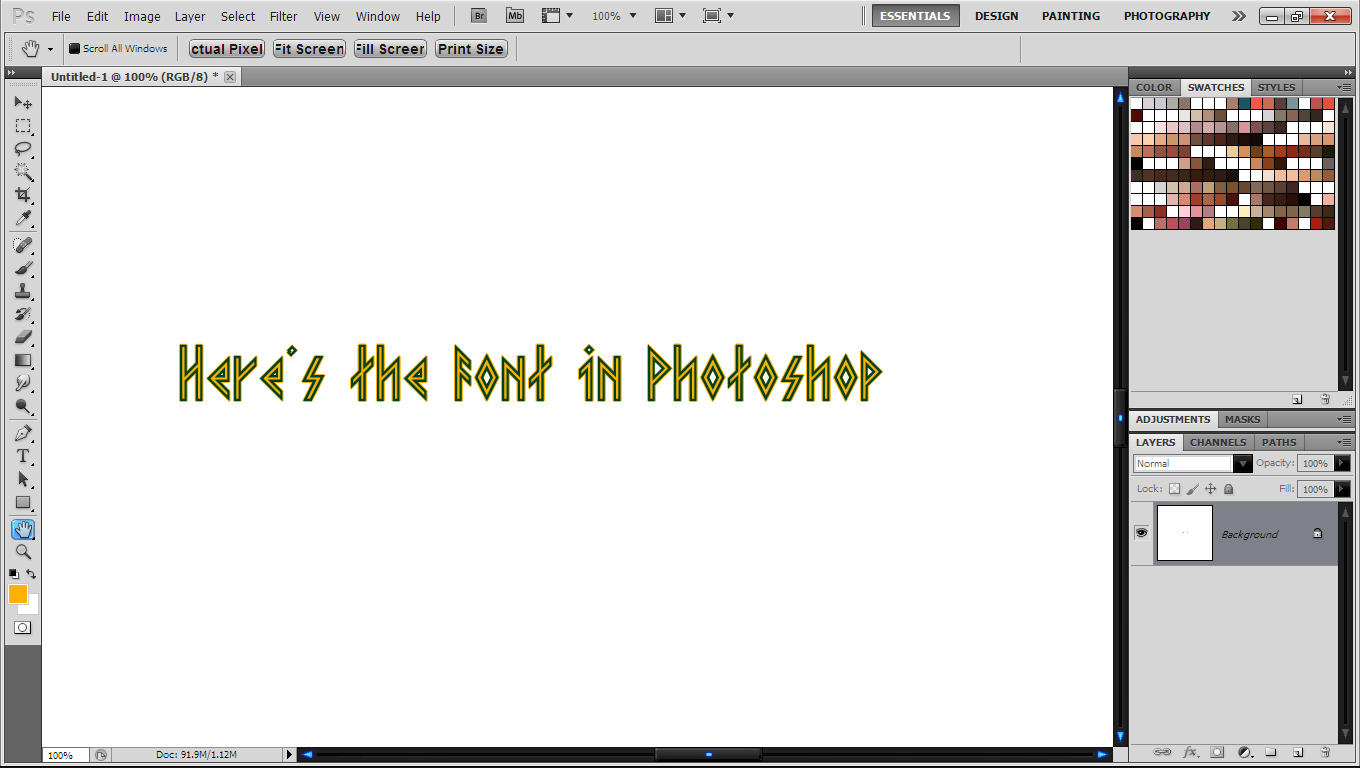Toggle Lock all
Screen dimensions: 1360x768
[1229, 489]
